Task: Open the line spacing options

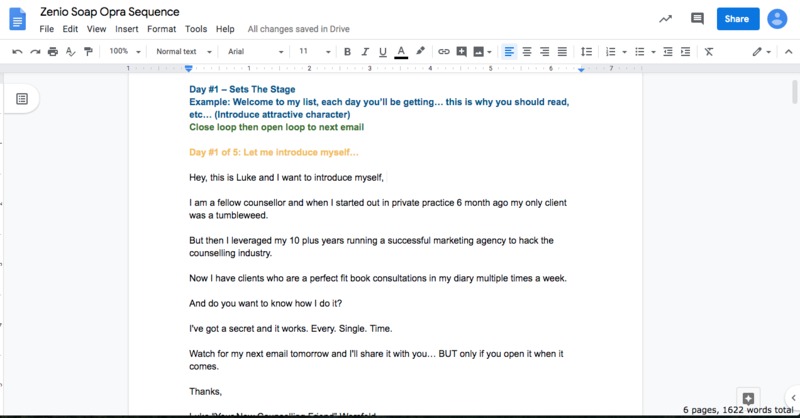Action: point(586,52)
